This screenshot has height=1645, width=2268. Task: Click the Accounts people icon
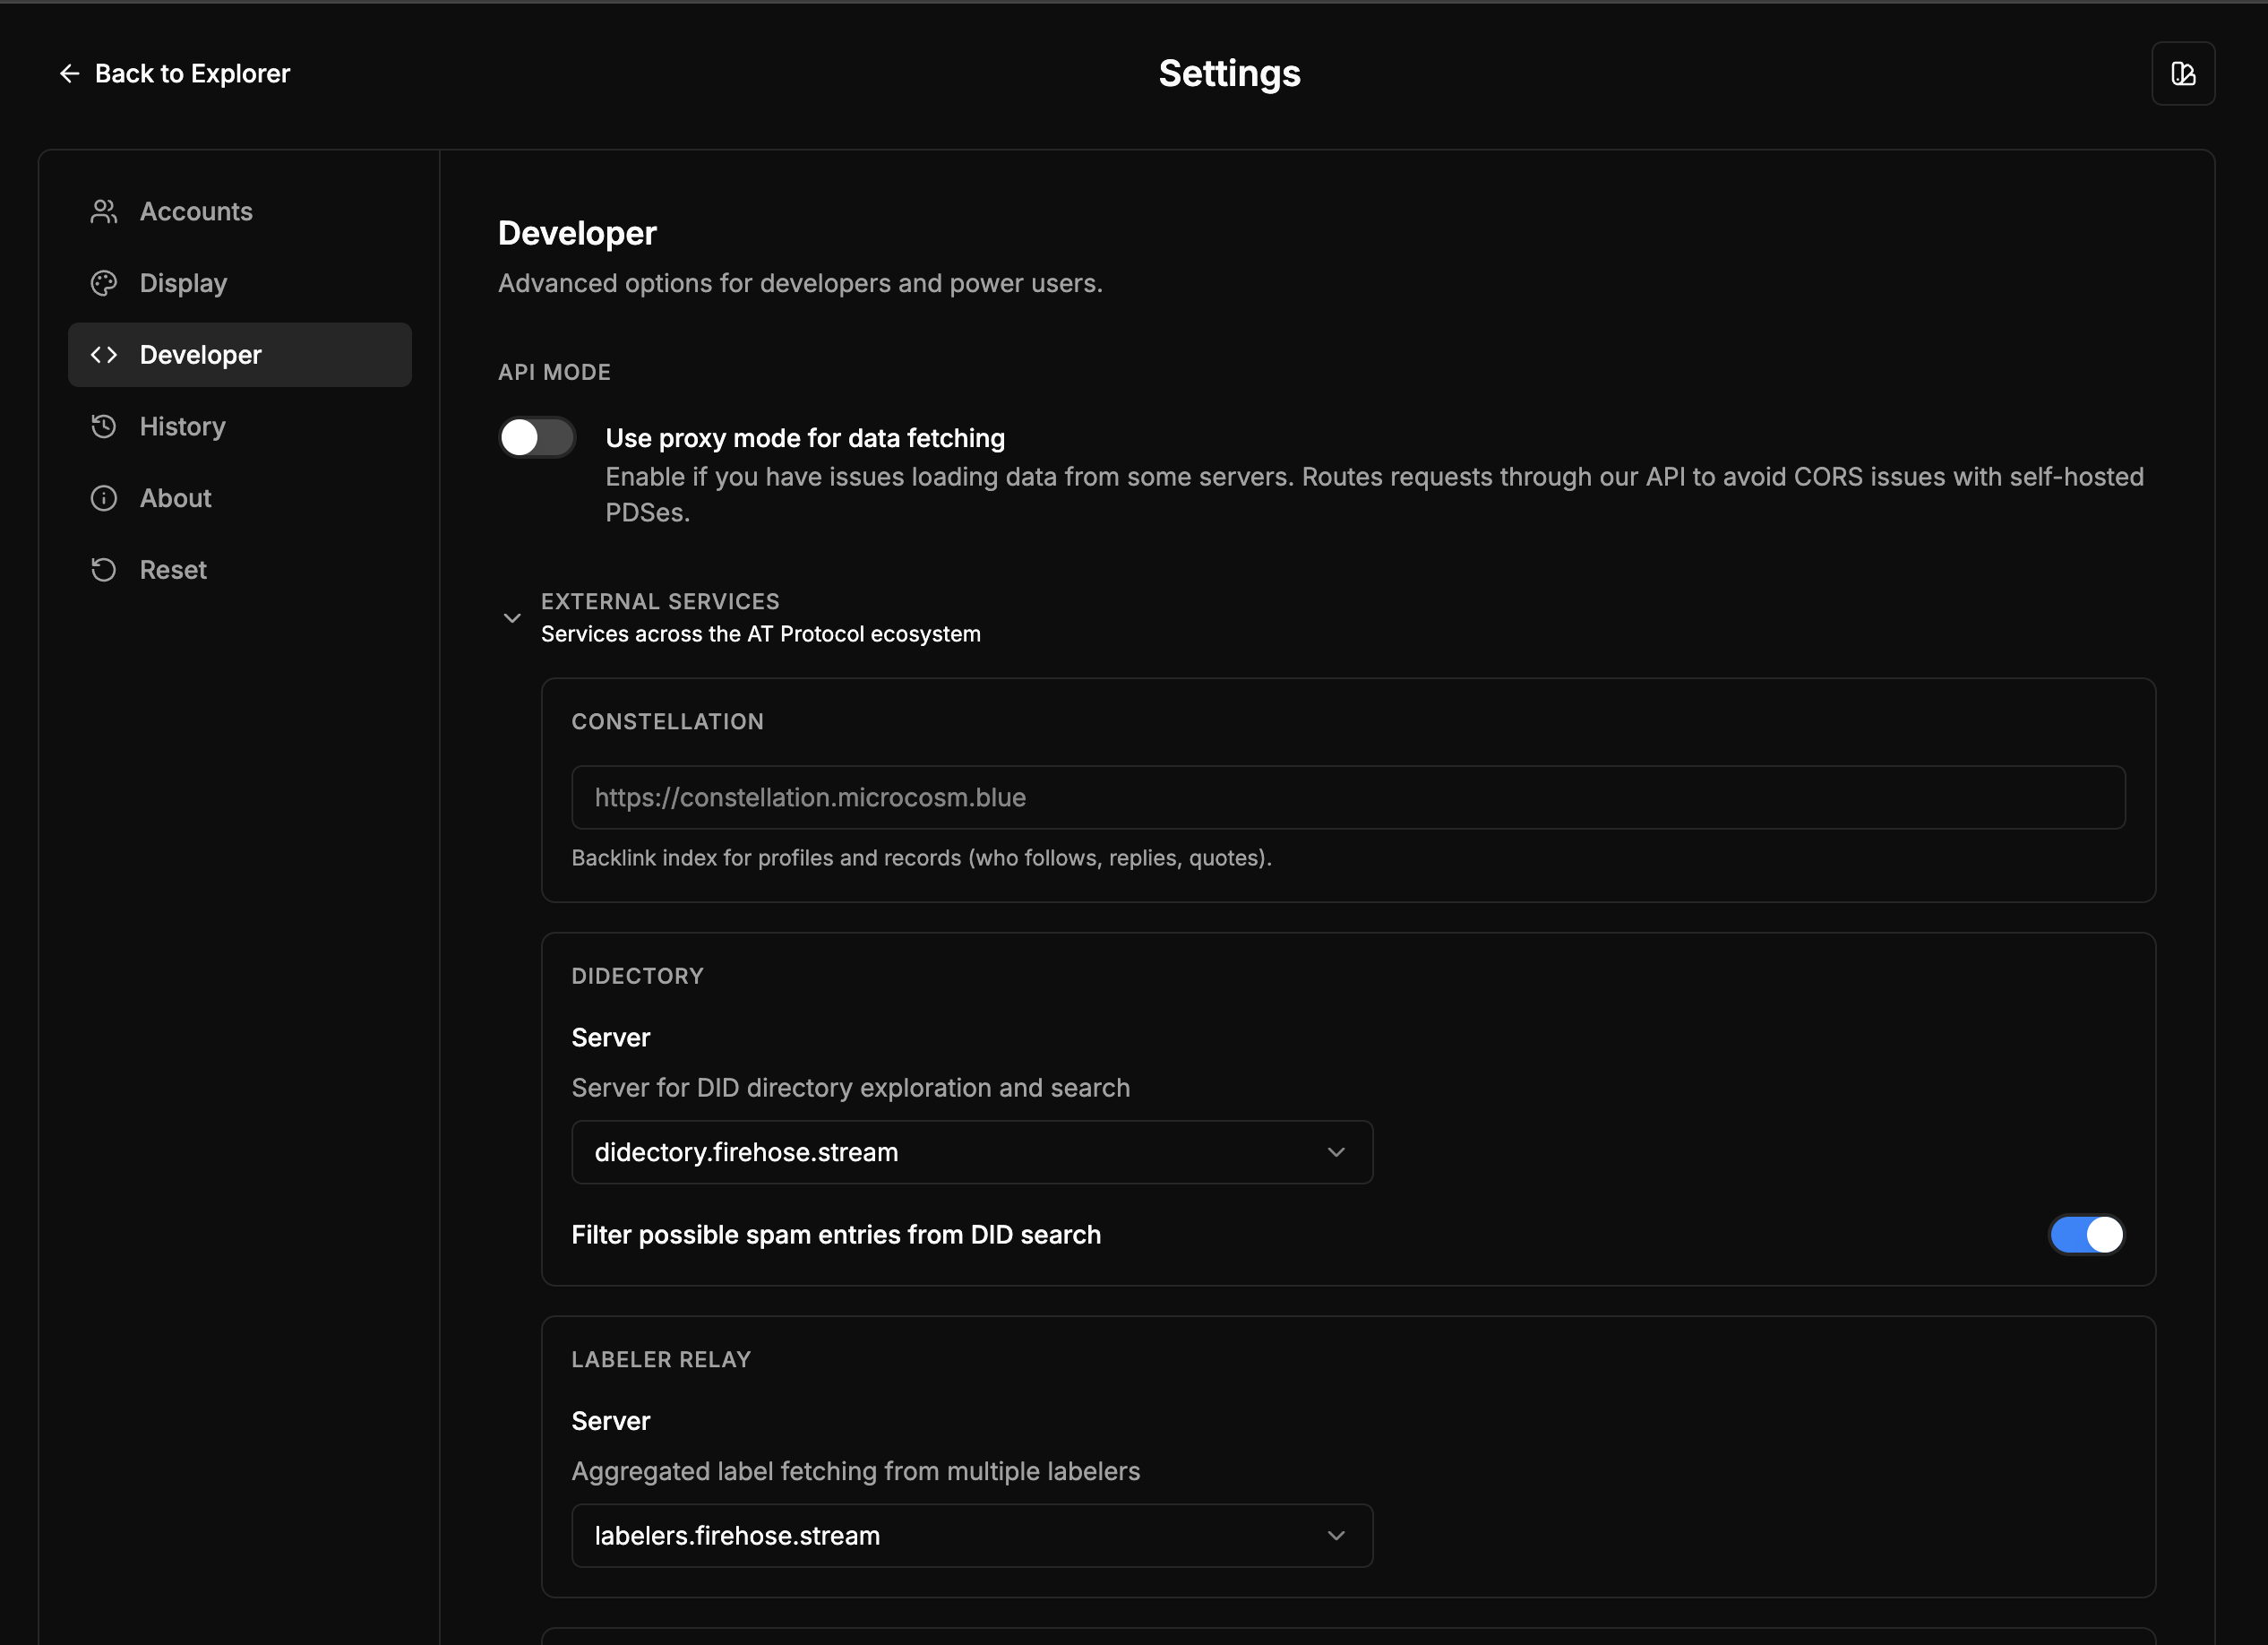(104, 212)
